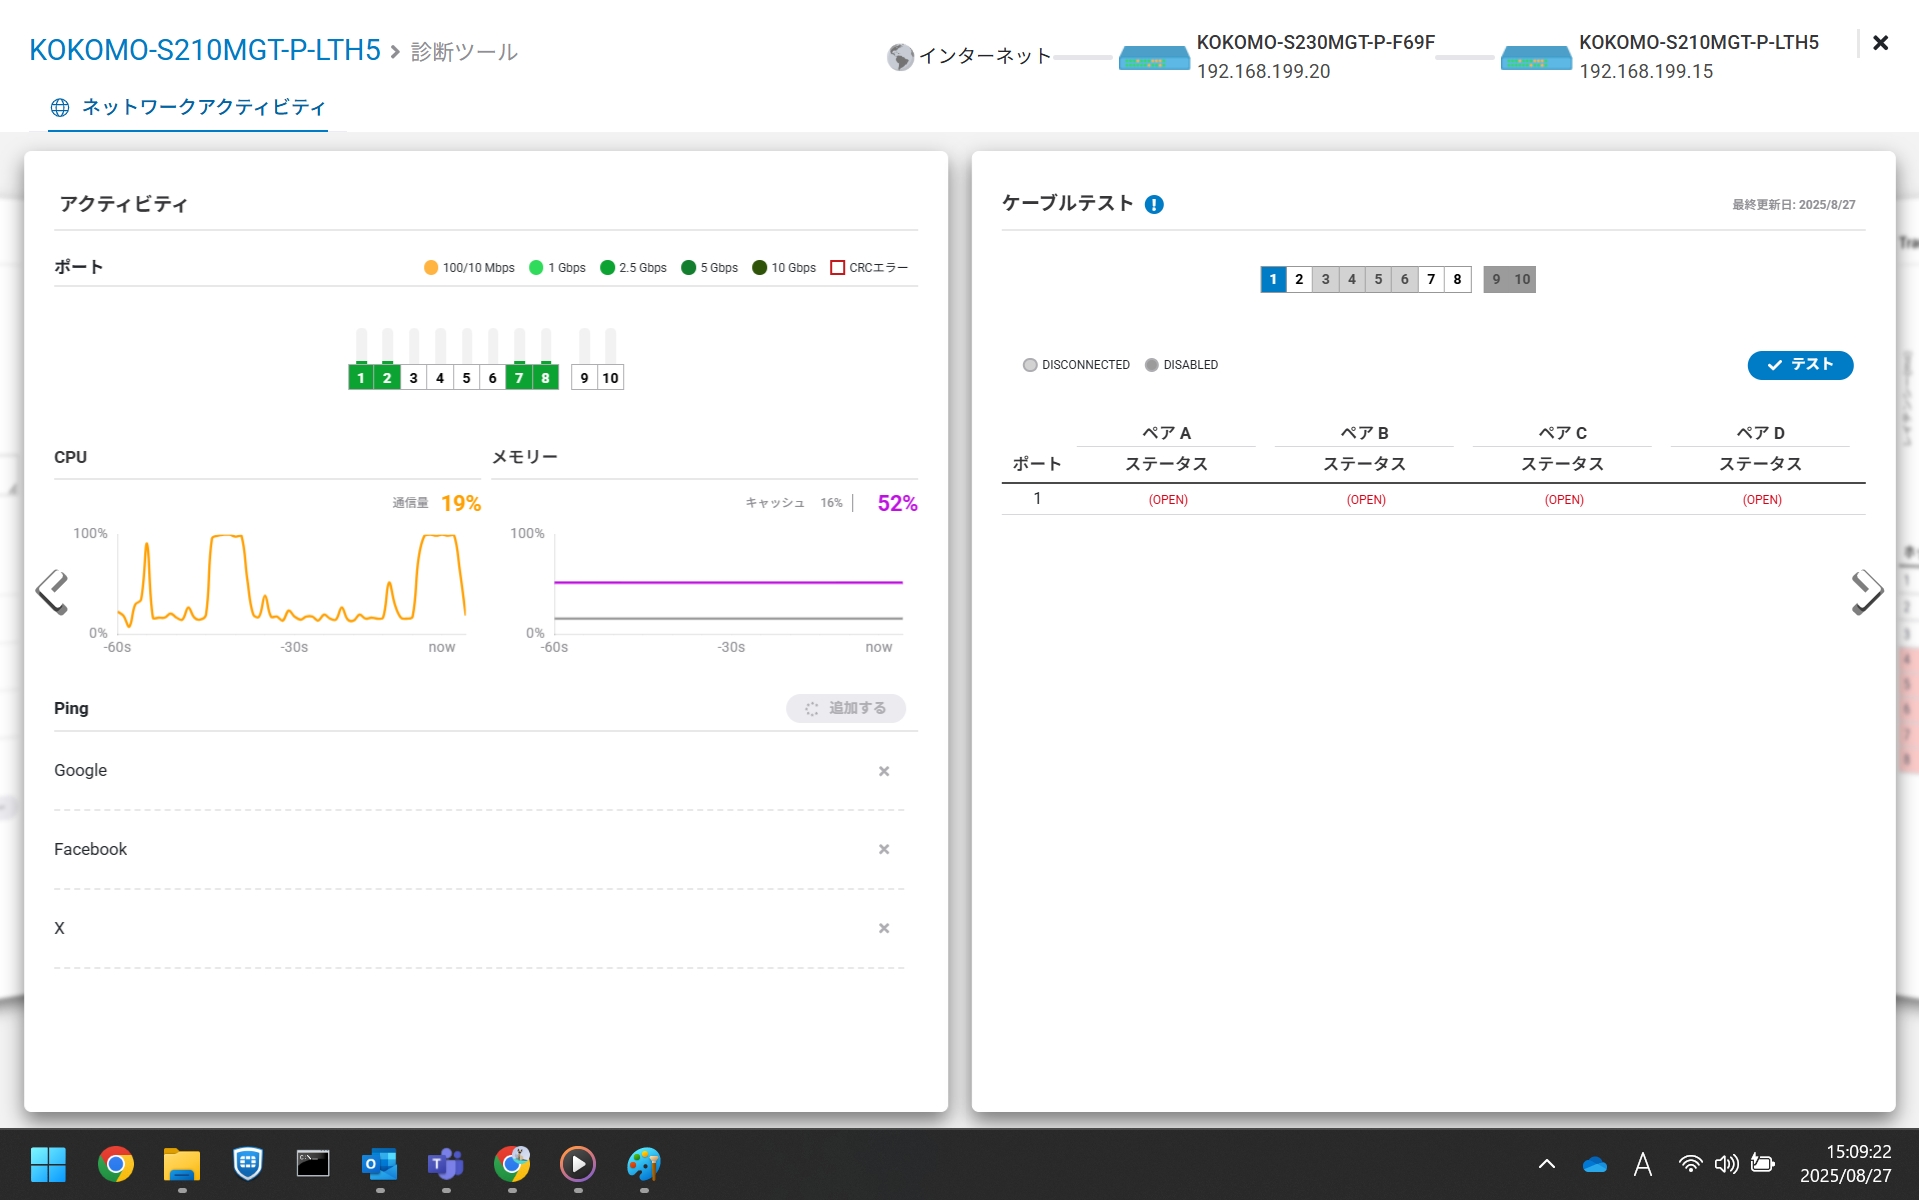Go to next panel with right chevron
1919x1200 pixels.
pyautogui.click(x=1866, y=592)
